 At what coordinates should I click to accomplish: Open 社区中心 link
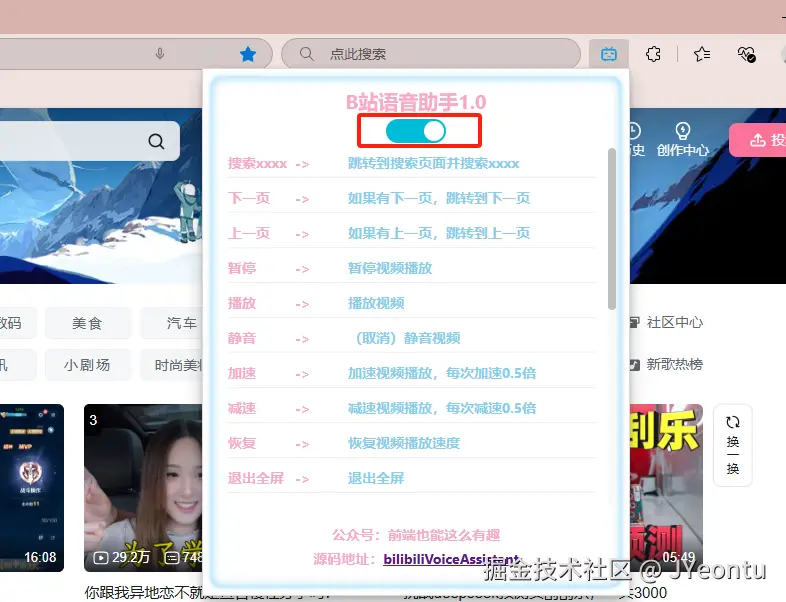(667, 322)
